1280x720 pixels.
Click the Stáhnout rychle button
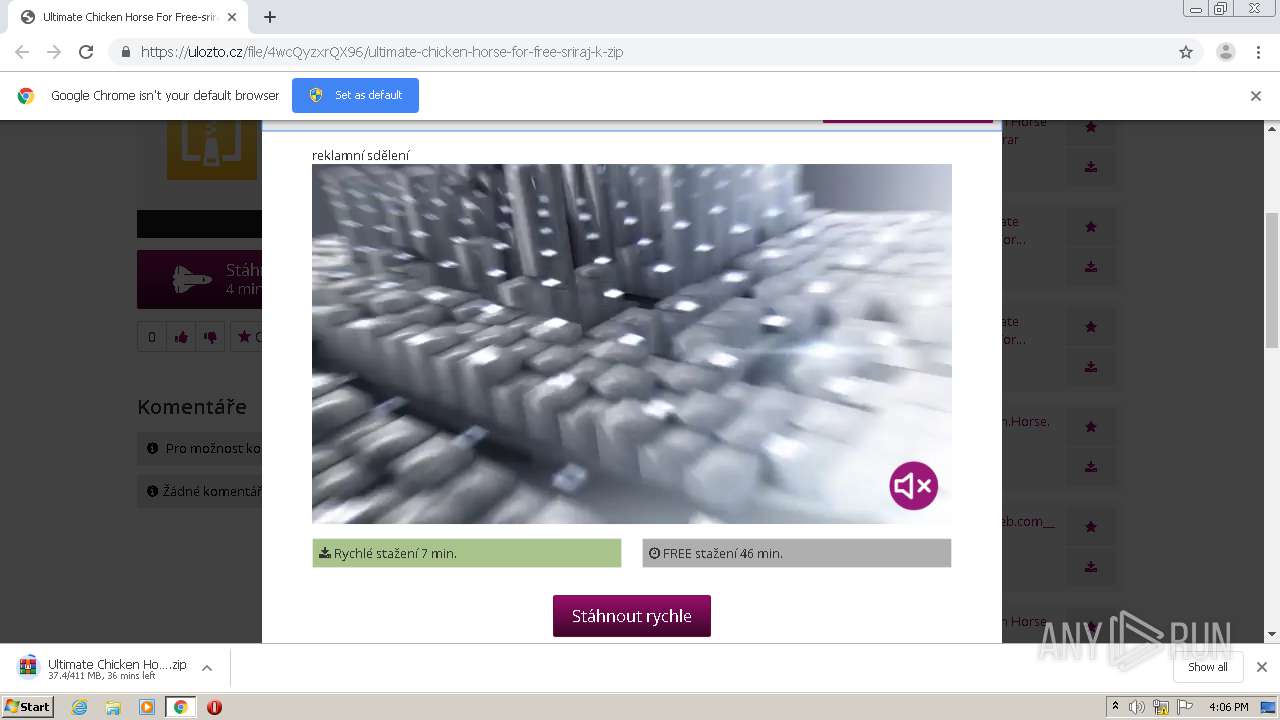632,616
